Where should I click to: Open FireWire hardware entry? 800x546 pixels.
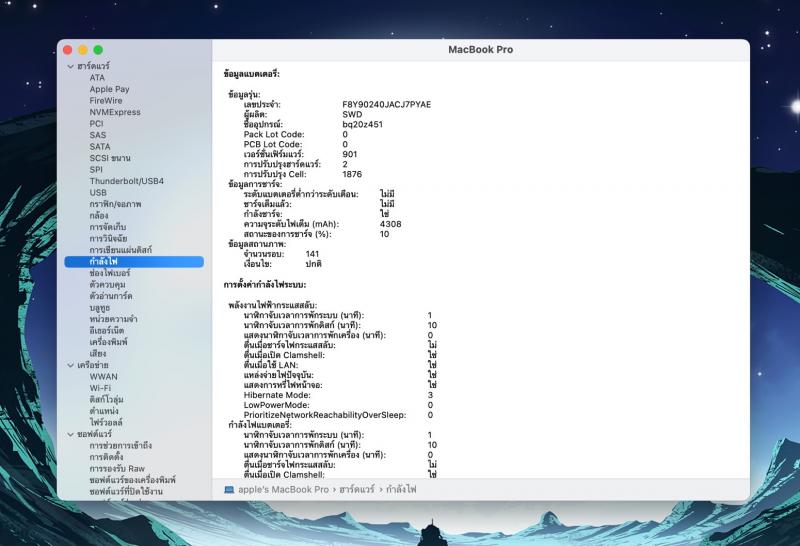tap(106, 101)
